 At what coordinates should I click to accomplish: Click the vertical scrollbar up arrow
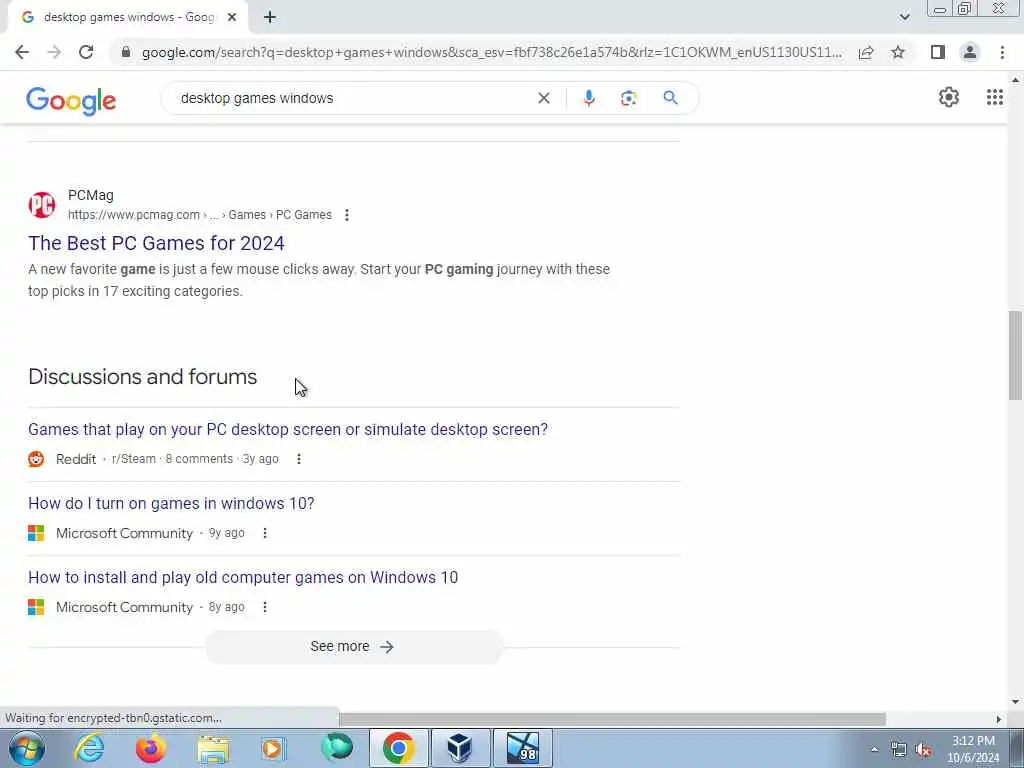1015,80
